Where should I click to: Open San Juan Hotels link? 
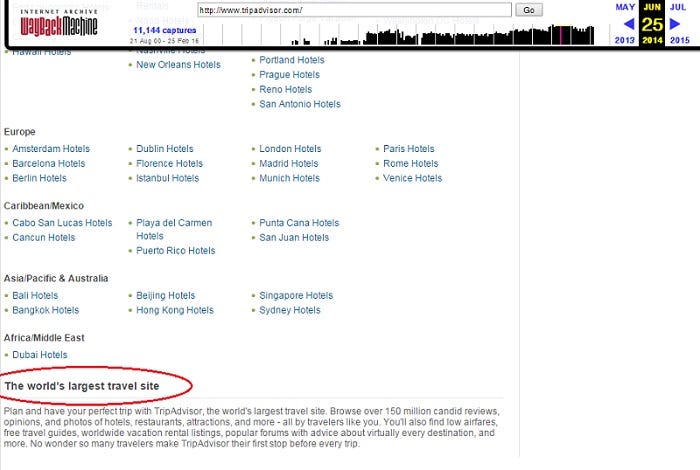(294, 237)
